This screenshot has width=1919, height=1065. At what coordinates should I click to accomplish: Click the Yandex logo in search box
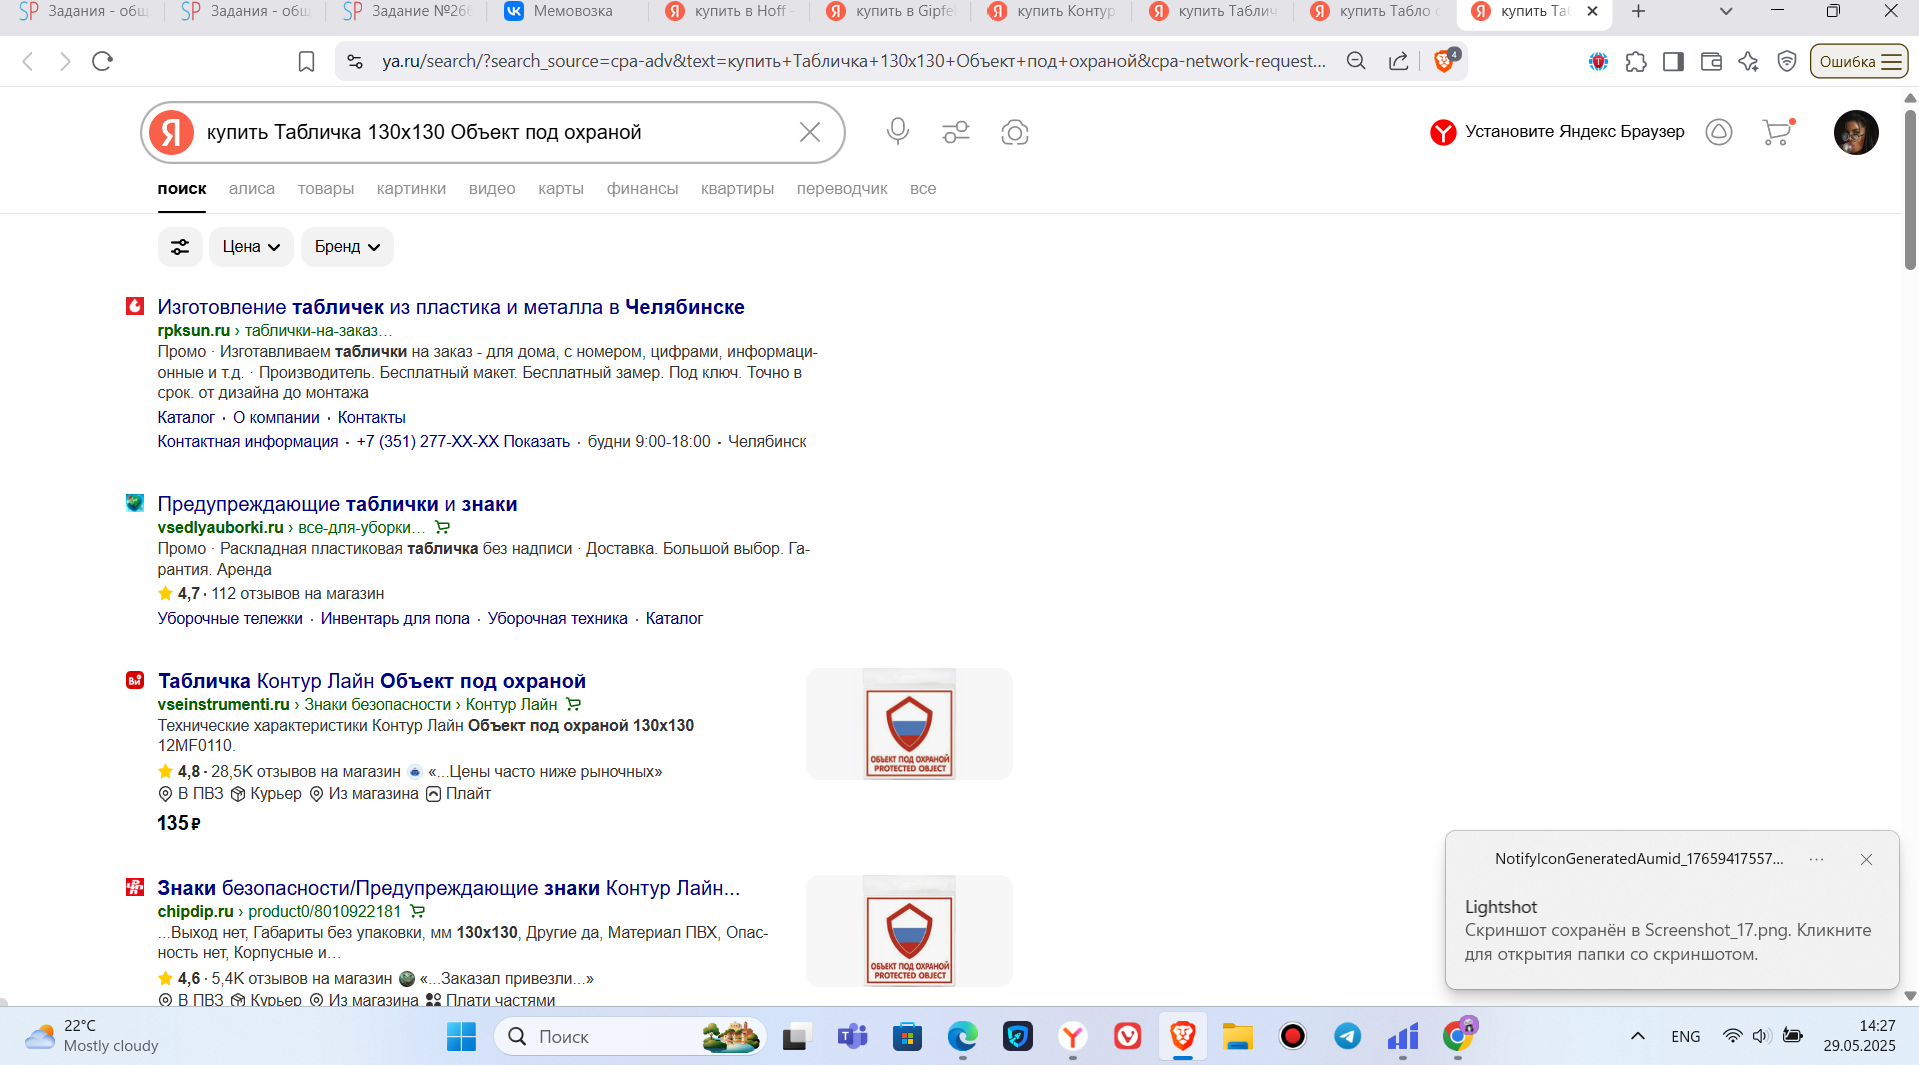click(x=171, y=132)
